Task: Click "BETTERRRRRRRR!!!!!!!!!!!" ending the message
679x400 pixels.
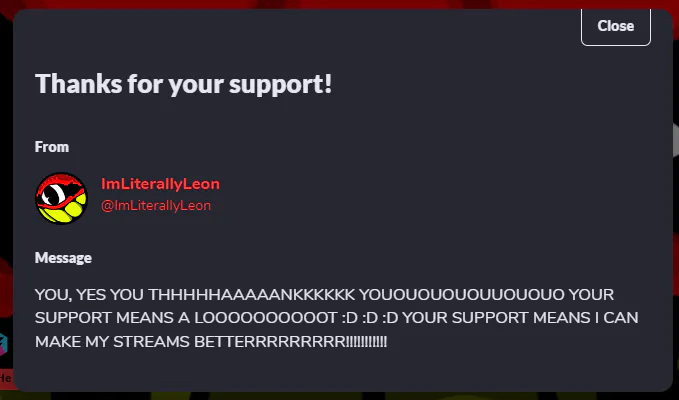Action: [291, 342]
